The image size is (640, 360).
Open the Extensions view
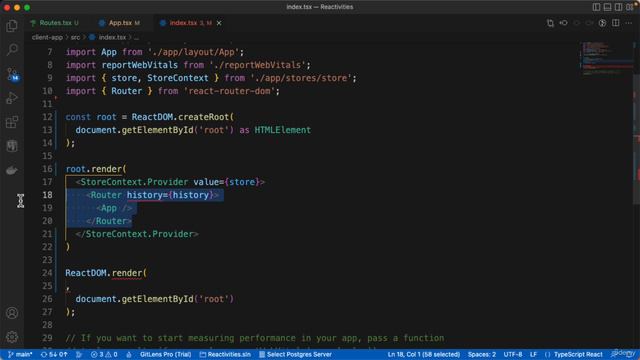click(x=12, y=122)
